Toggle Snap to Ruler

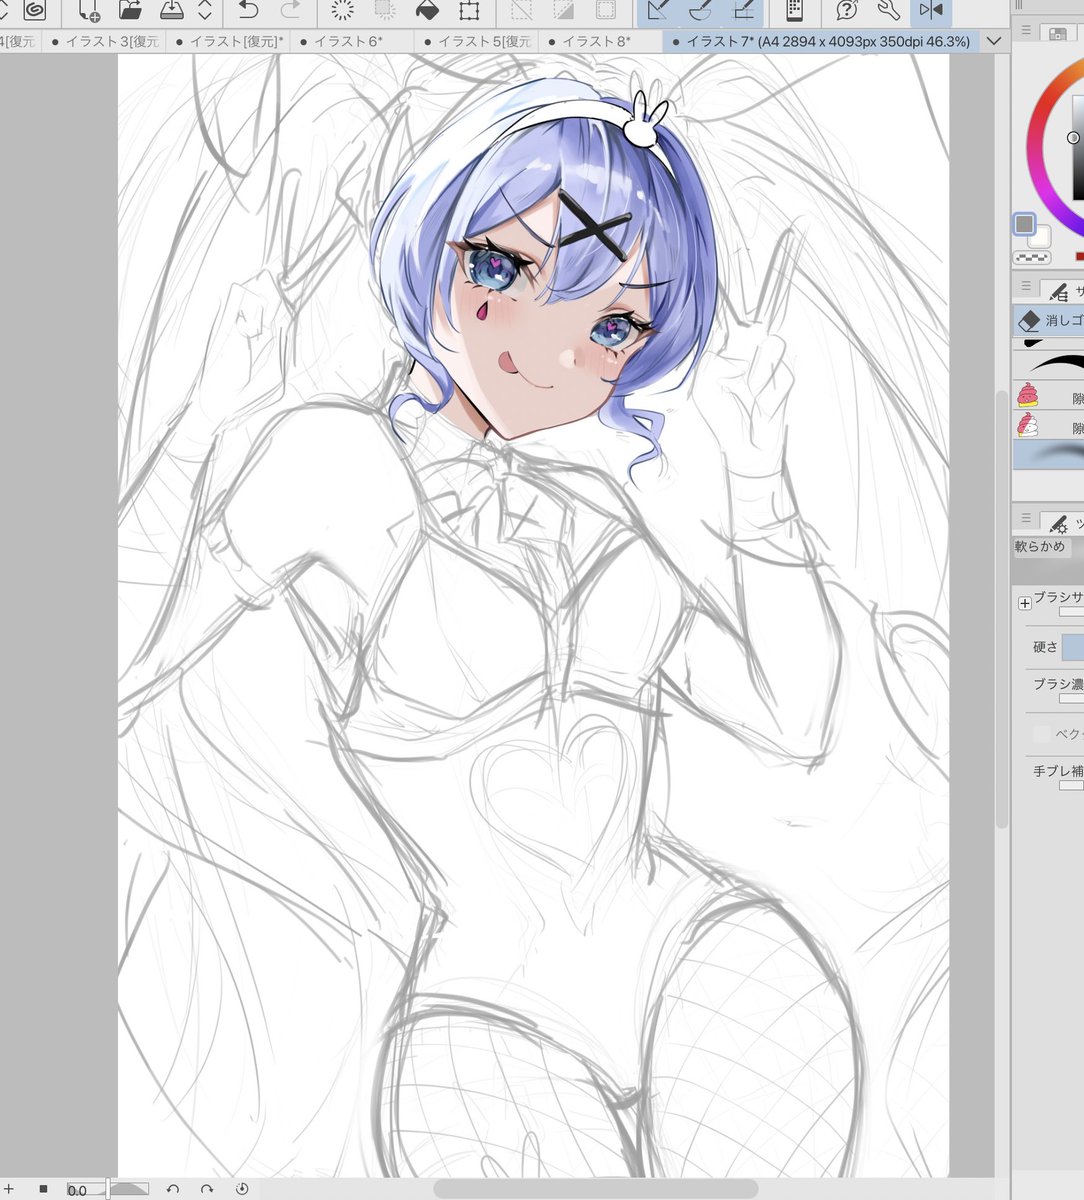pyautogui.click(x=657, y=11)
